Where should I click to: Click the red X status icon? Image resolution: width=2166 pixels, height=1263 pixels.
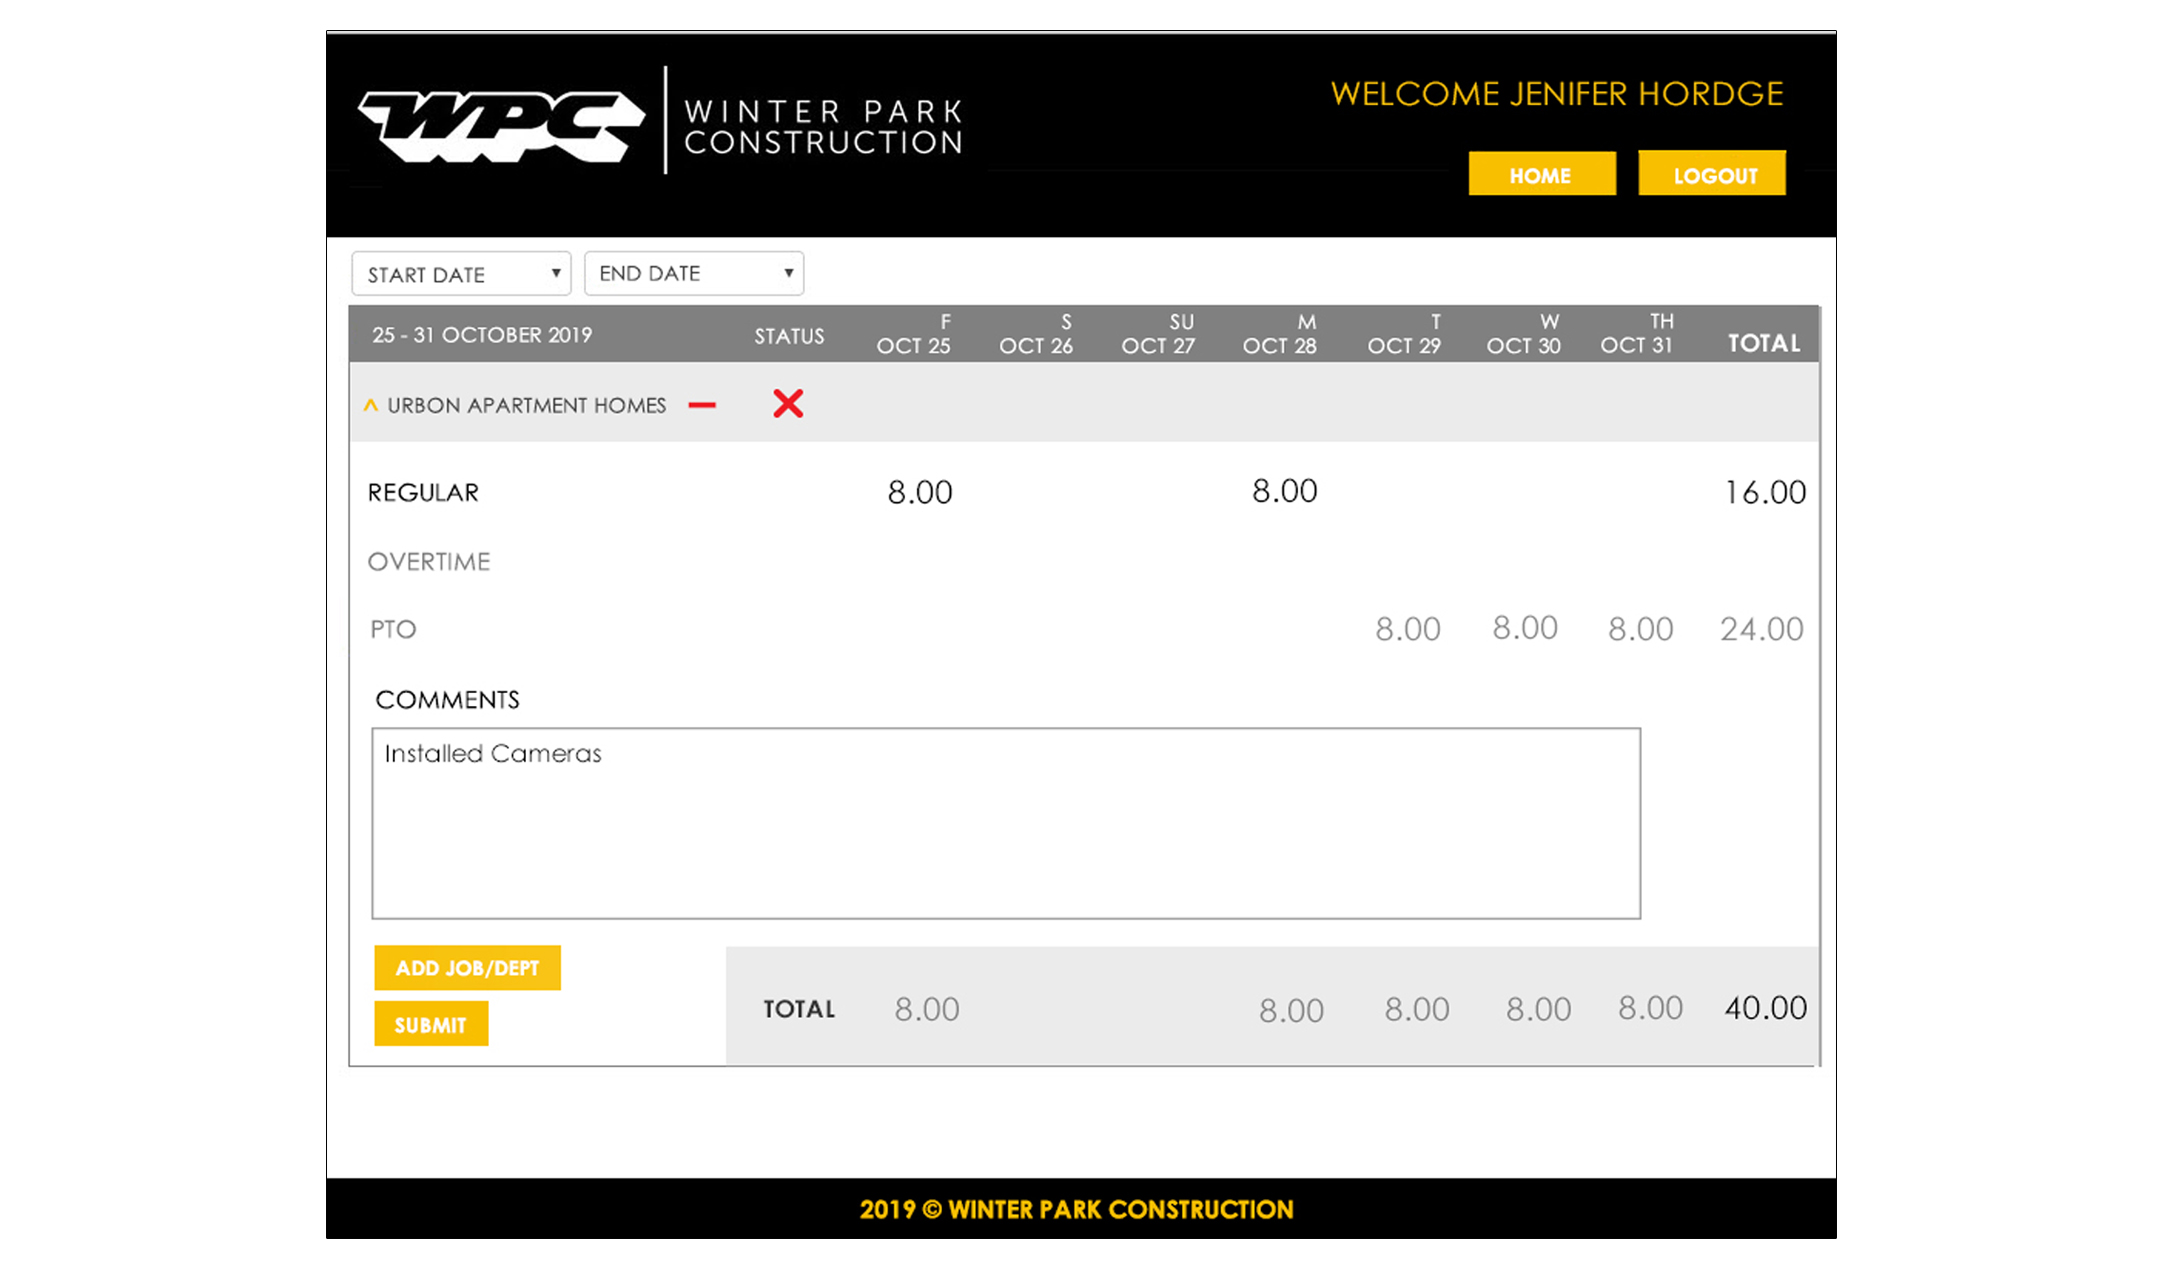click(788, 404)
